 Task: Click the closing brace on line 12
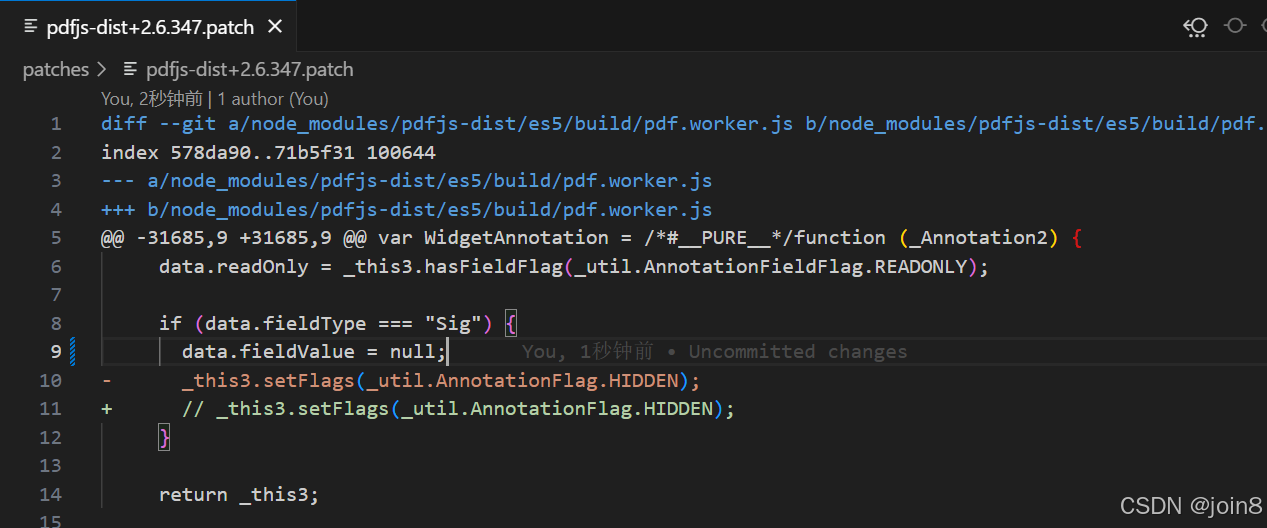pos(165,437)
